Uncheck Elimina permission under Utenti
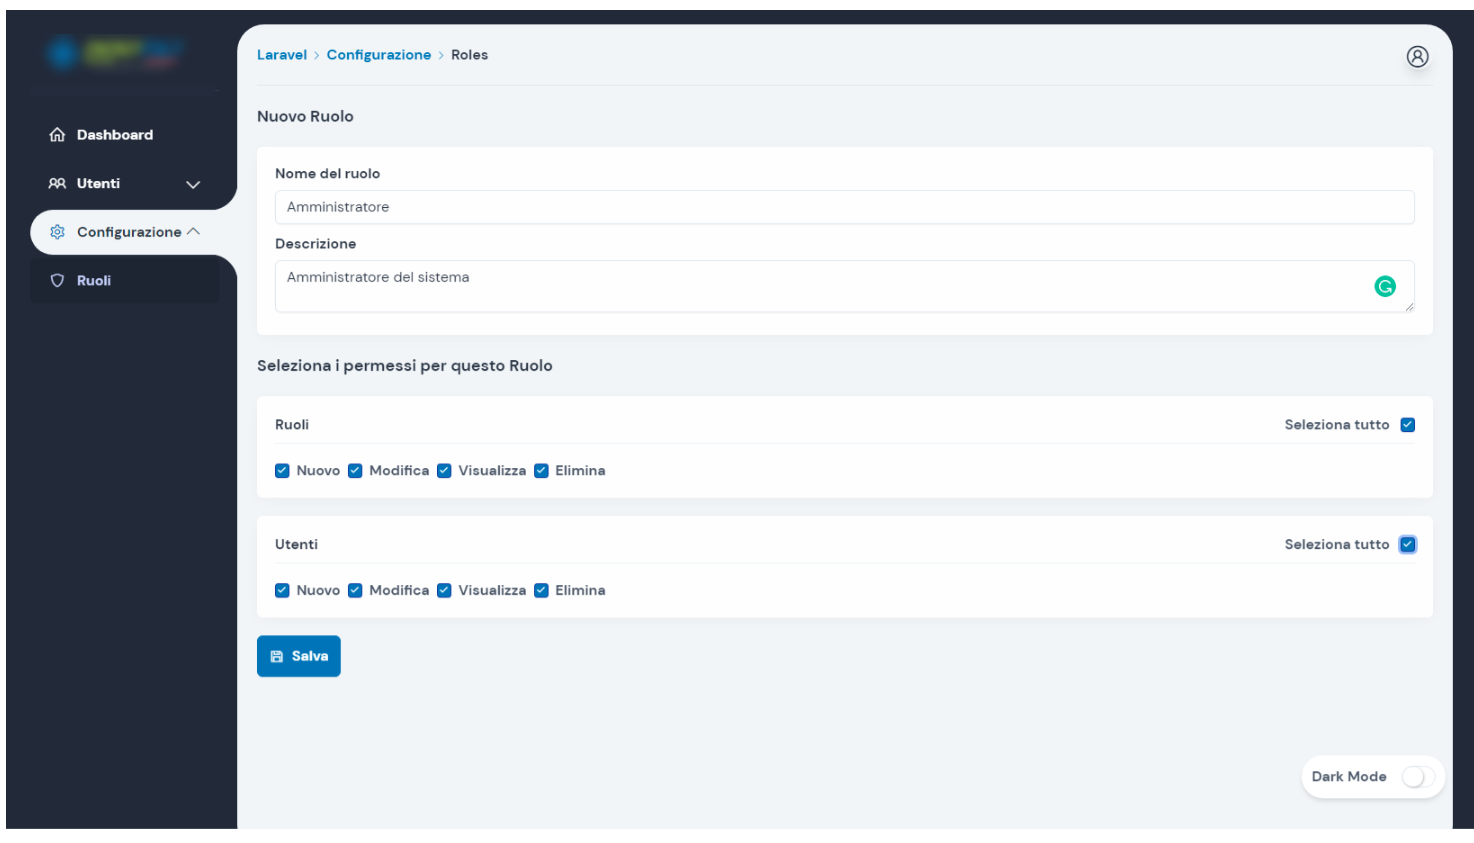The width and height of the screenshot is (1474, 843). [541, 591]
